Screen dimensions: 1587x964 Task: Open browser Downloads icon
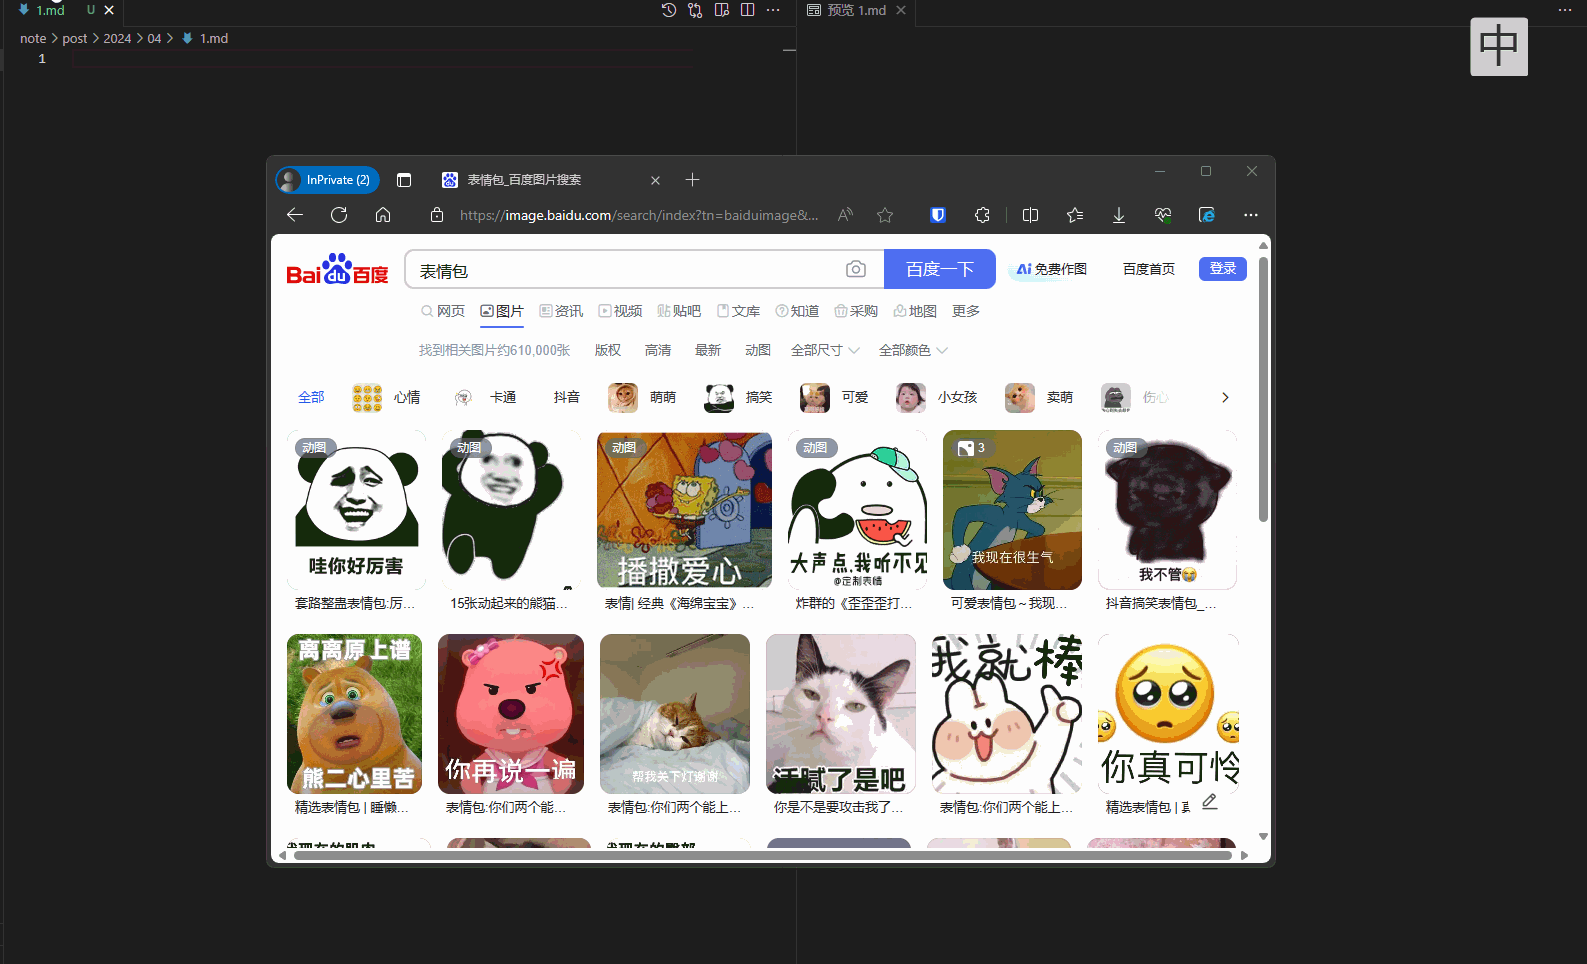1119,215
